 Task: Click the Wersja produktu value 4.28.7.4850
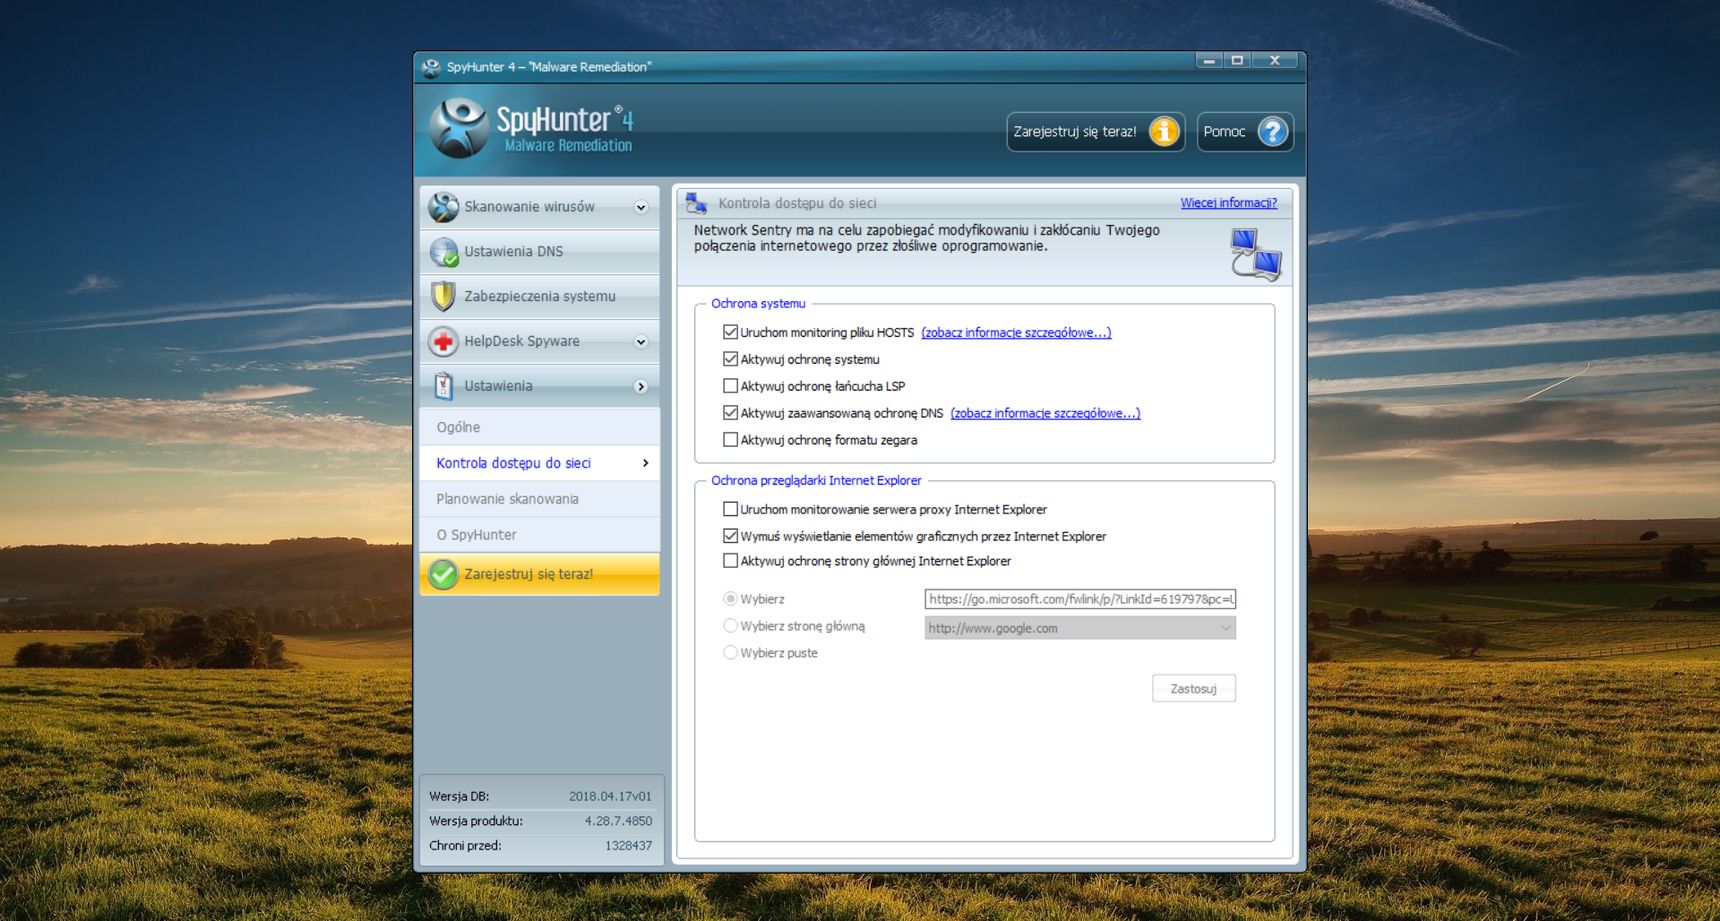pyautogui.click(x=618, y=821)
